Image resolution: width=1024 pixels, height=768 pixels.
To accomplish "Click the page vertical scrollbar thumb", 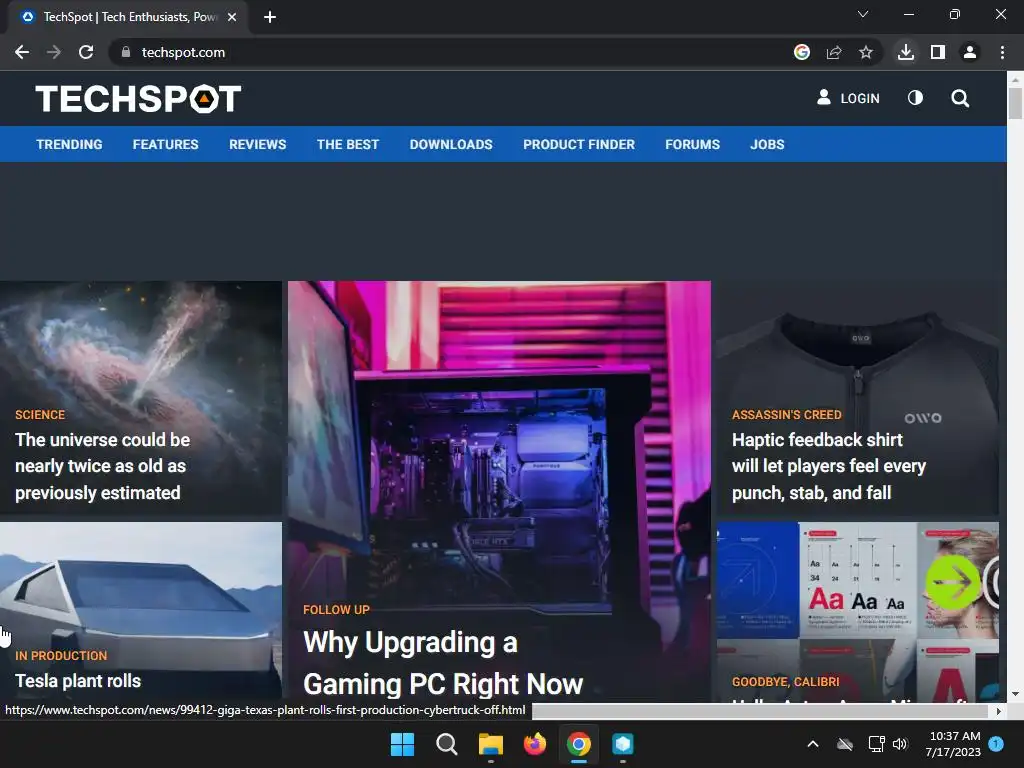I will [x=1015, y=103].
